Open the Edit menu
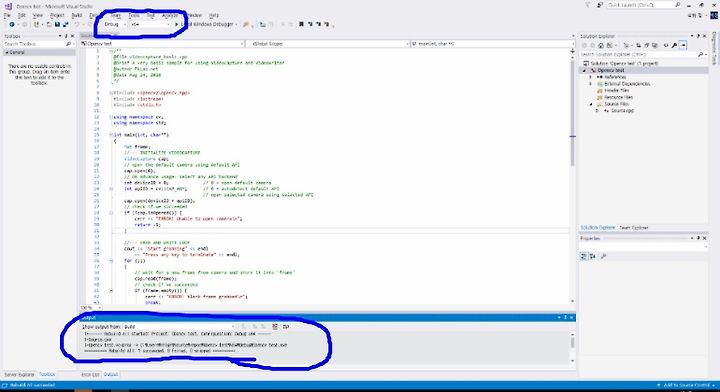 [x=22, y=15]
